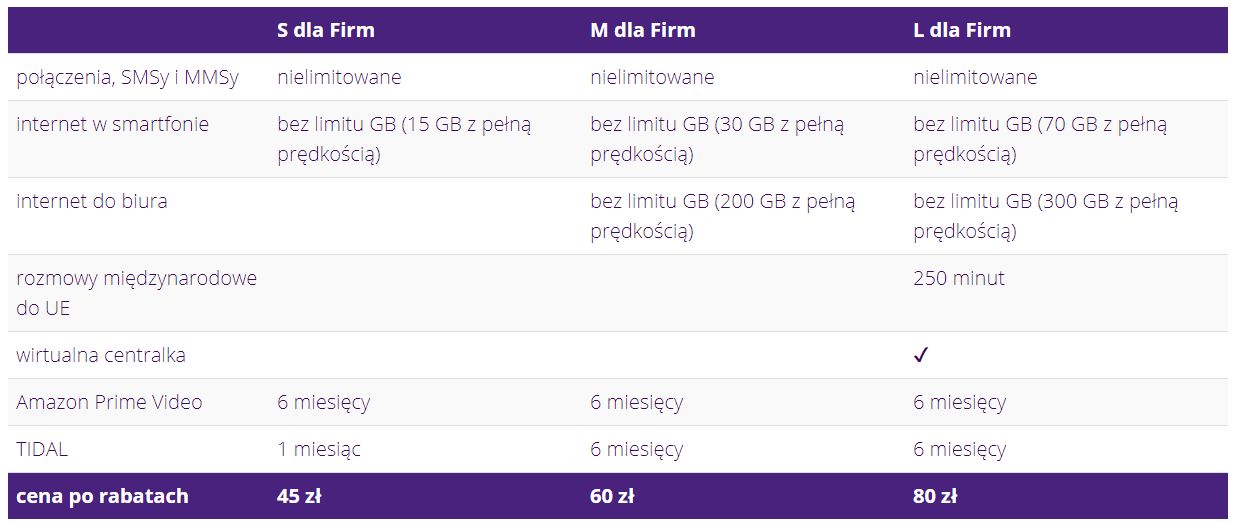
Task: Click the Amazon Prime Video row label
Action: (109, 402)
